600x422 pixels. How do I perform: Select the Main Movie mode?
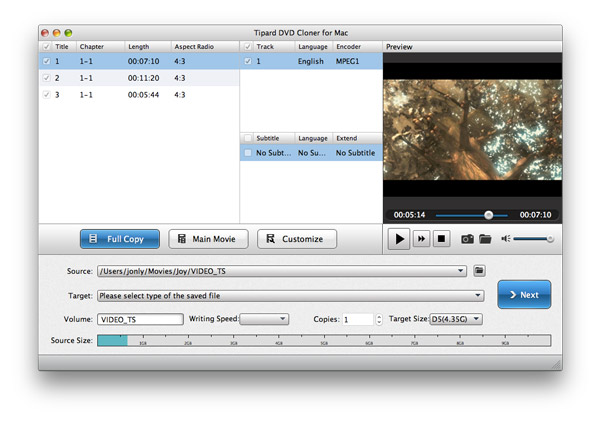[x=208, y=239]
